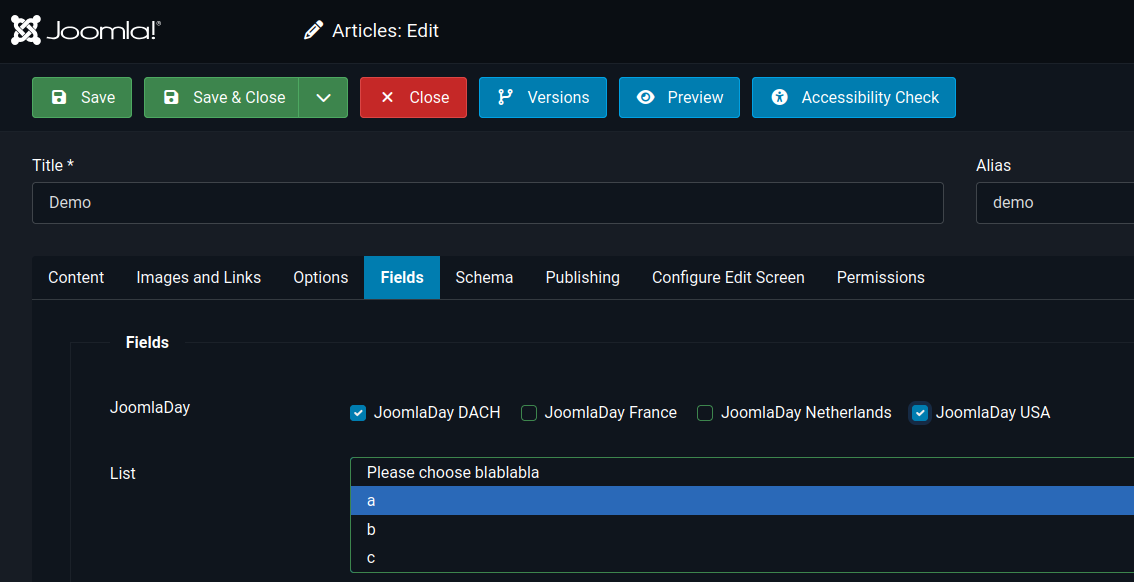Click the pencil icon beside Articles: Edit
This screenshot has height=582, width=1134.
(313, 30)
